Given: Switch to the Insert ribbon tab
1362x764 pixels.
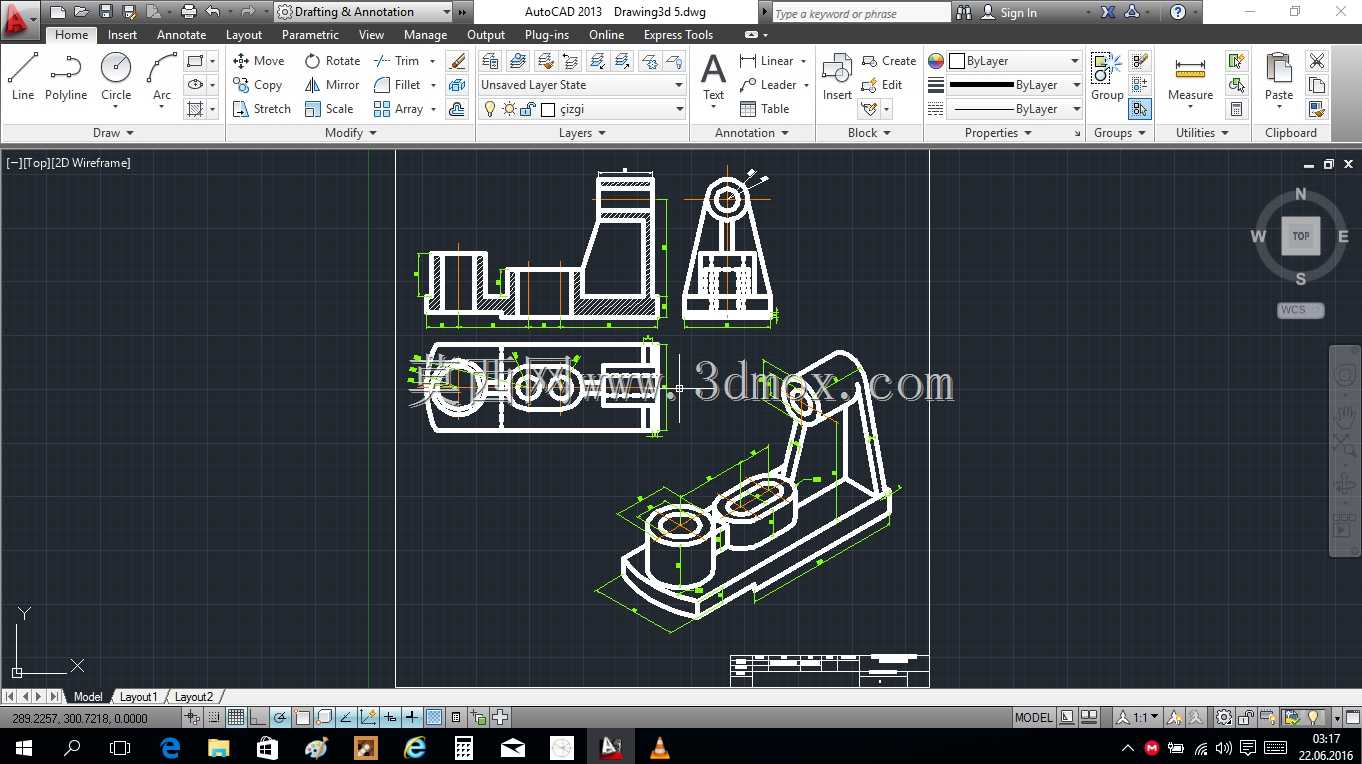Looking at the screenshot, I should [x=123, y=34].
